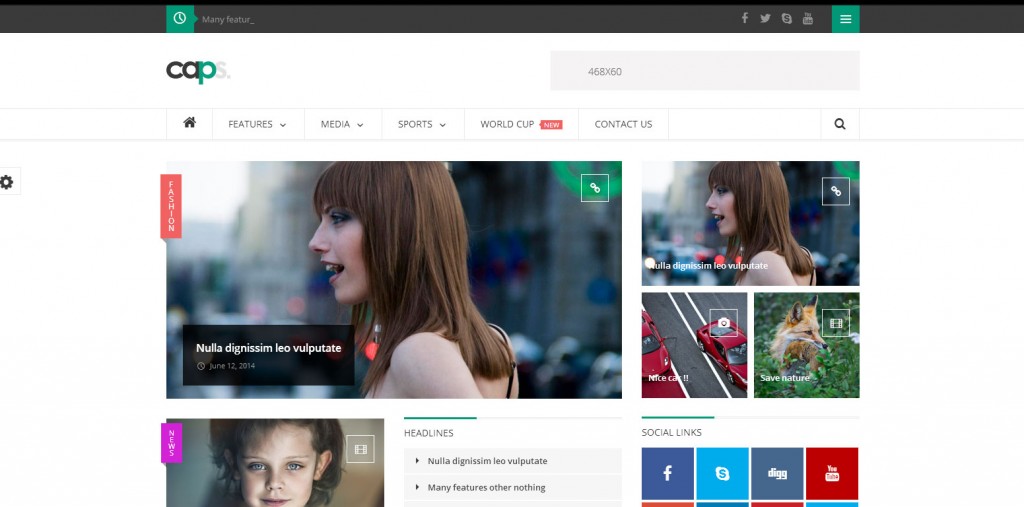Image resolution: width=1024 pixels, height=507 pixels.
Task: Click camera icon on Nice car image
Action: pyautogui.click(x=724, y=323)
